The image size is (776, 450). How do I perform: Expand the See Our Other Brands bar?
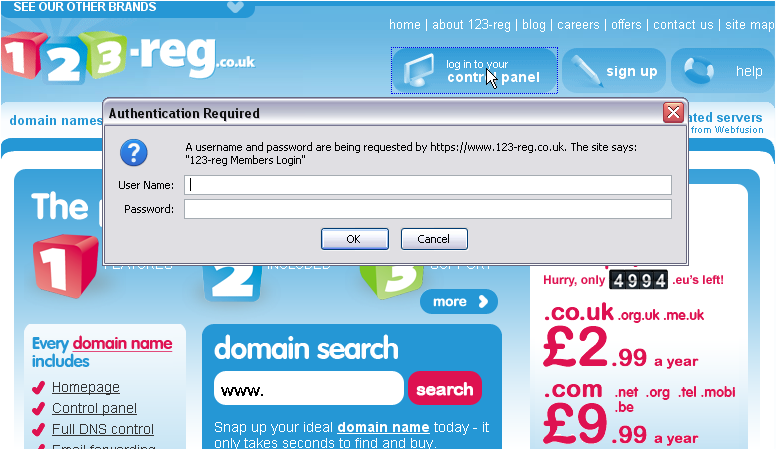[x=127, y=7]
